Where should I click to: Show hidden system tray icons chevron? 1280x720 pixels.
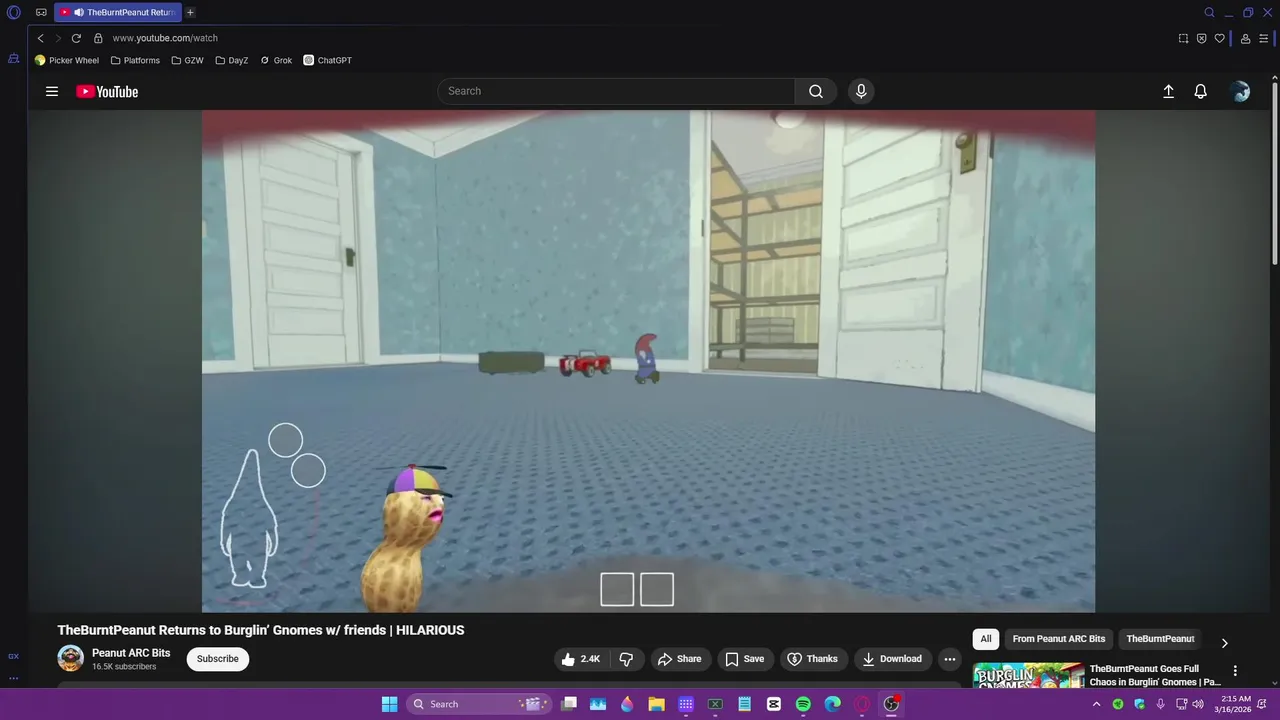coord(1097,704)
